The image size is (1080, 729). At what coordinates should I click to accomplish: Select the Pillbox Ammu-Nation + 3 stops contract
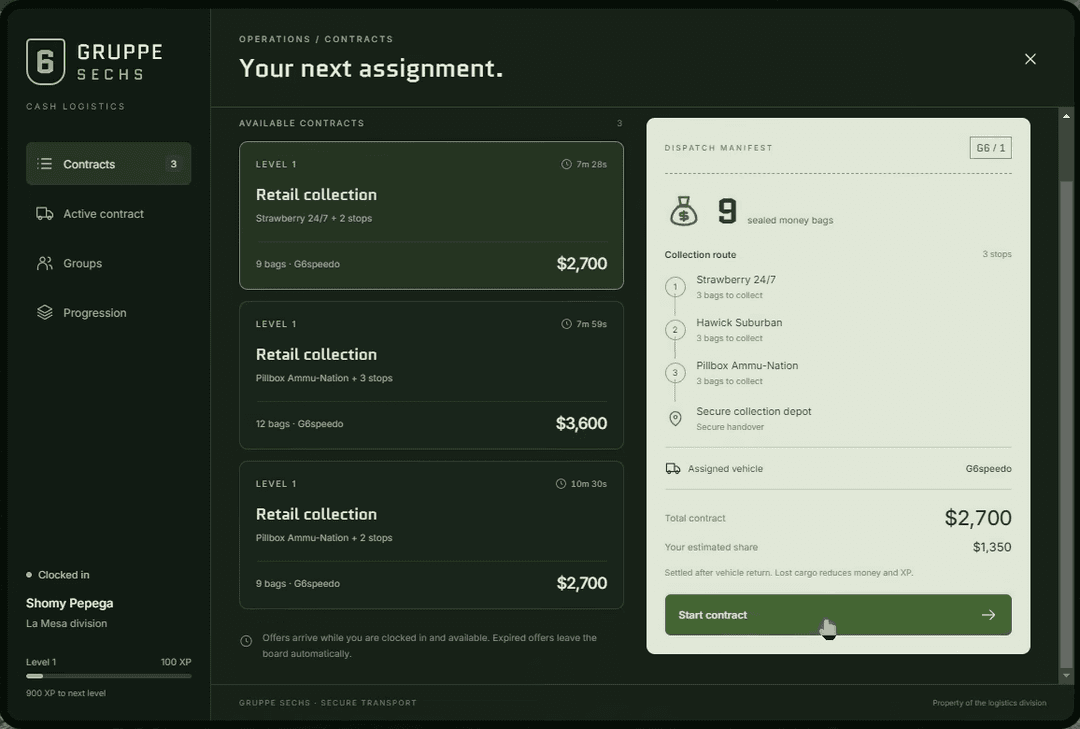[x=431, y=375]
